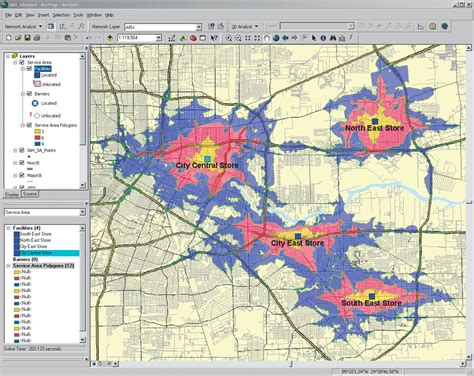Open the Selection menu

pyautogui.click(x=61, y=15)
